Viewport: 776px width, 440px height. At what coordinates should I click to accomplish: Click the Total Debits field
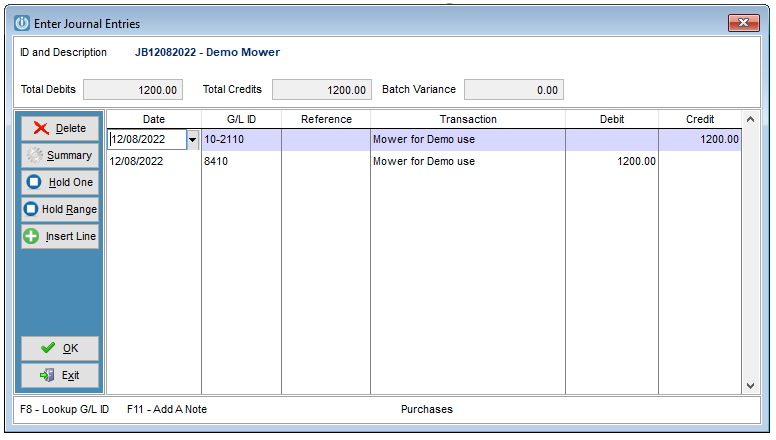click(133, 90)
